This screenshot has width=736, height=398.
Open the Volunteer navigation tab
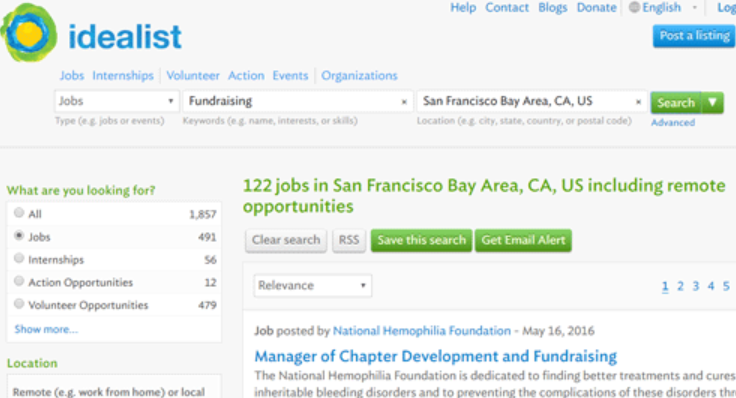point(192,76)
